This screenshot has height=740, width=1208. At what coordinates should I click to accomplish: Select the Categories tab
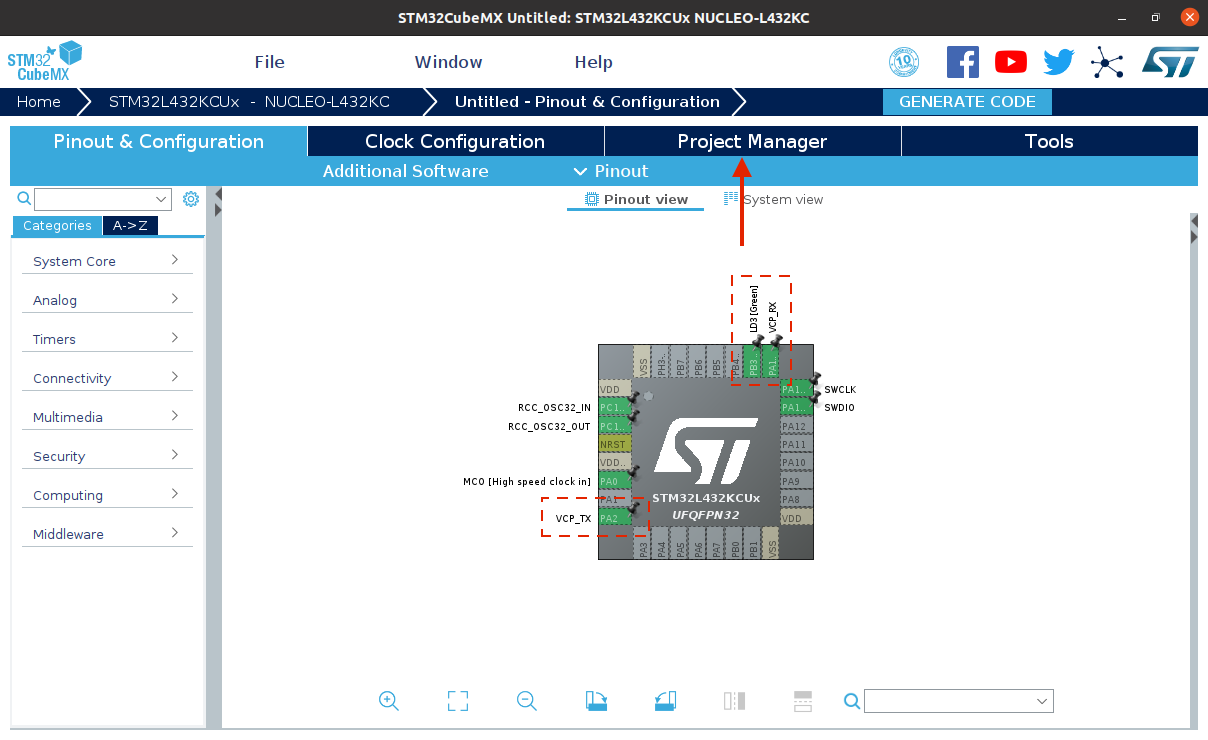57,225
